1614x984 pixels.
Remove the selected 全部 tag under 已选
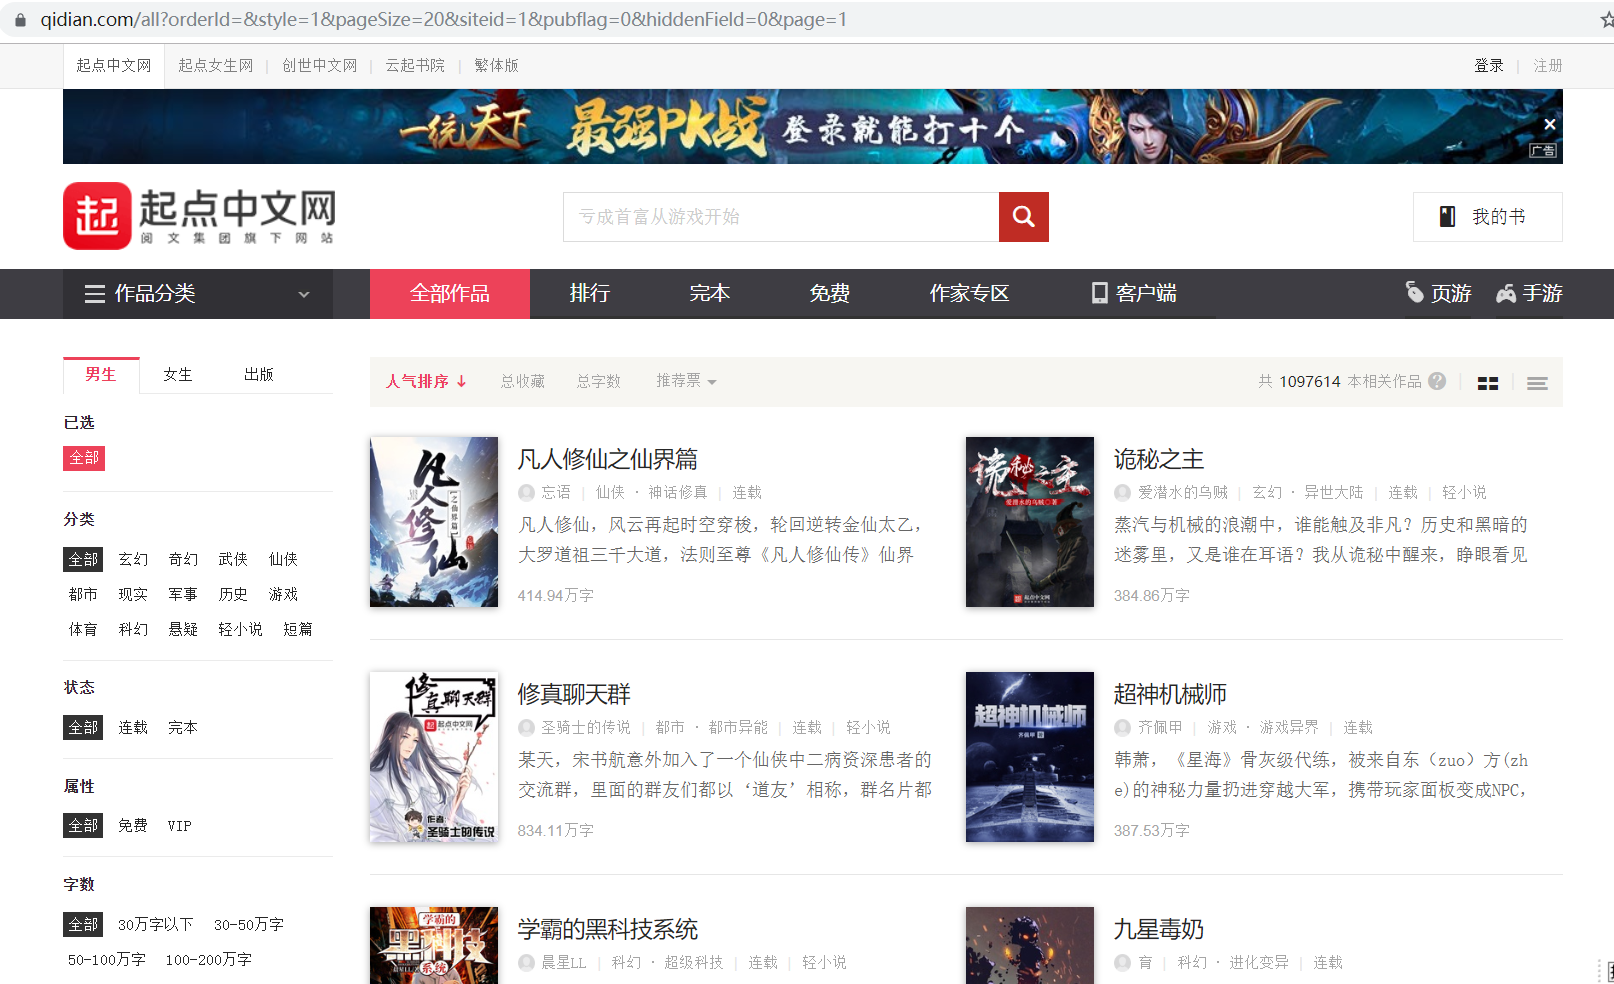click(84, 458)
